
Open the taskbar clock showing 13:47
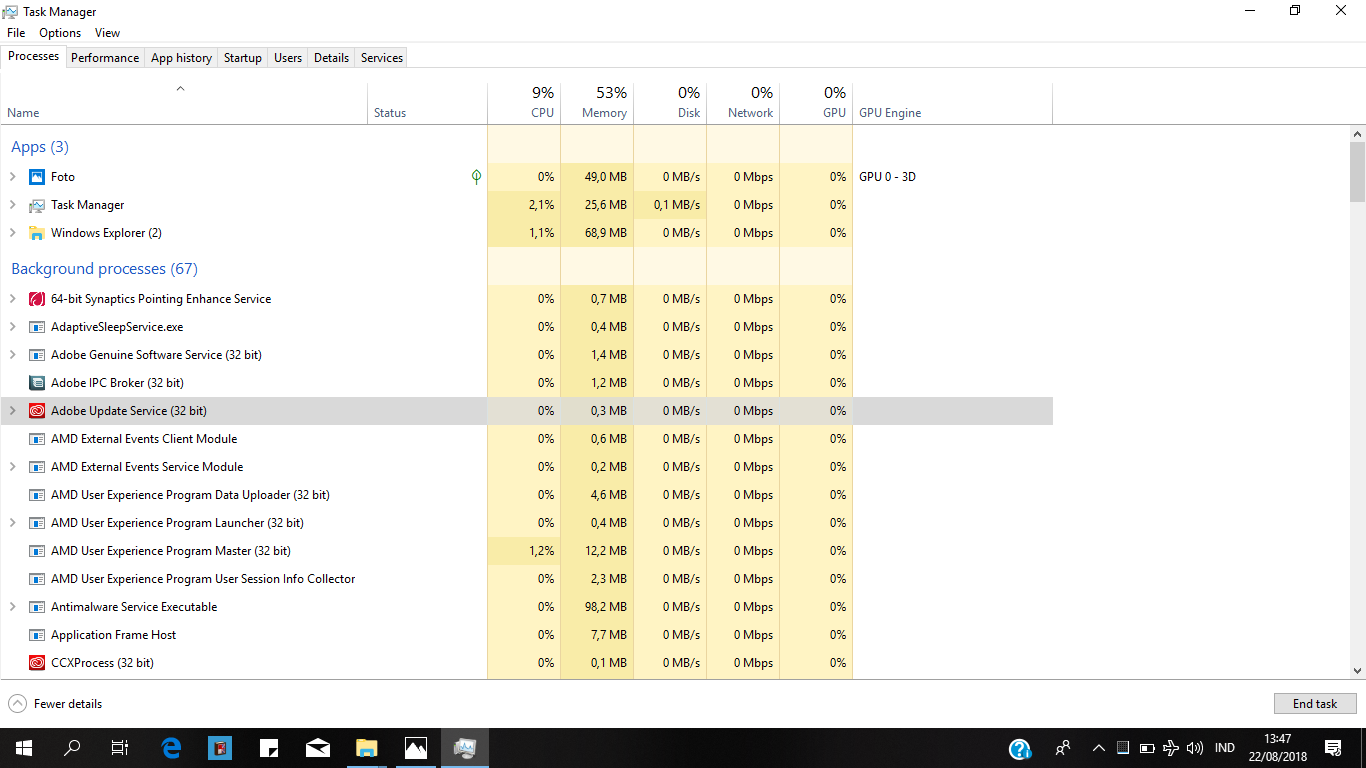(1278, 748)
